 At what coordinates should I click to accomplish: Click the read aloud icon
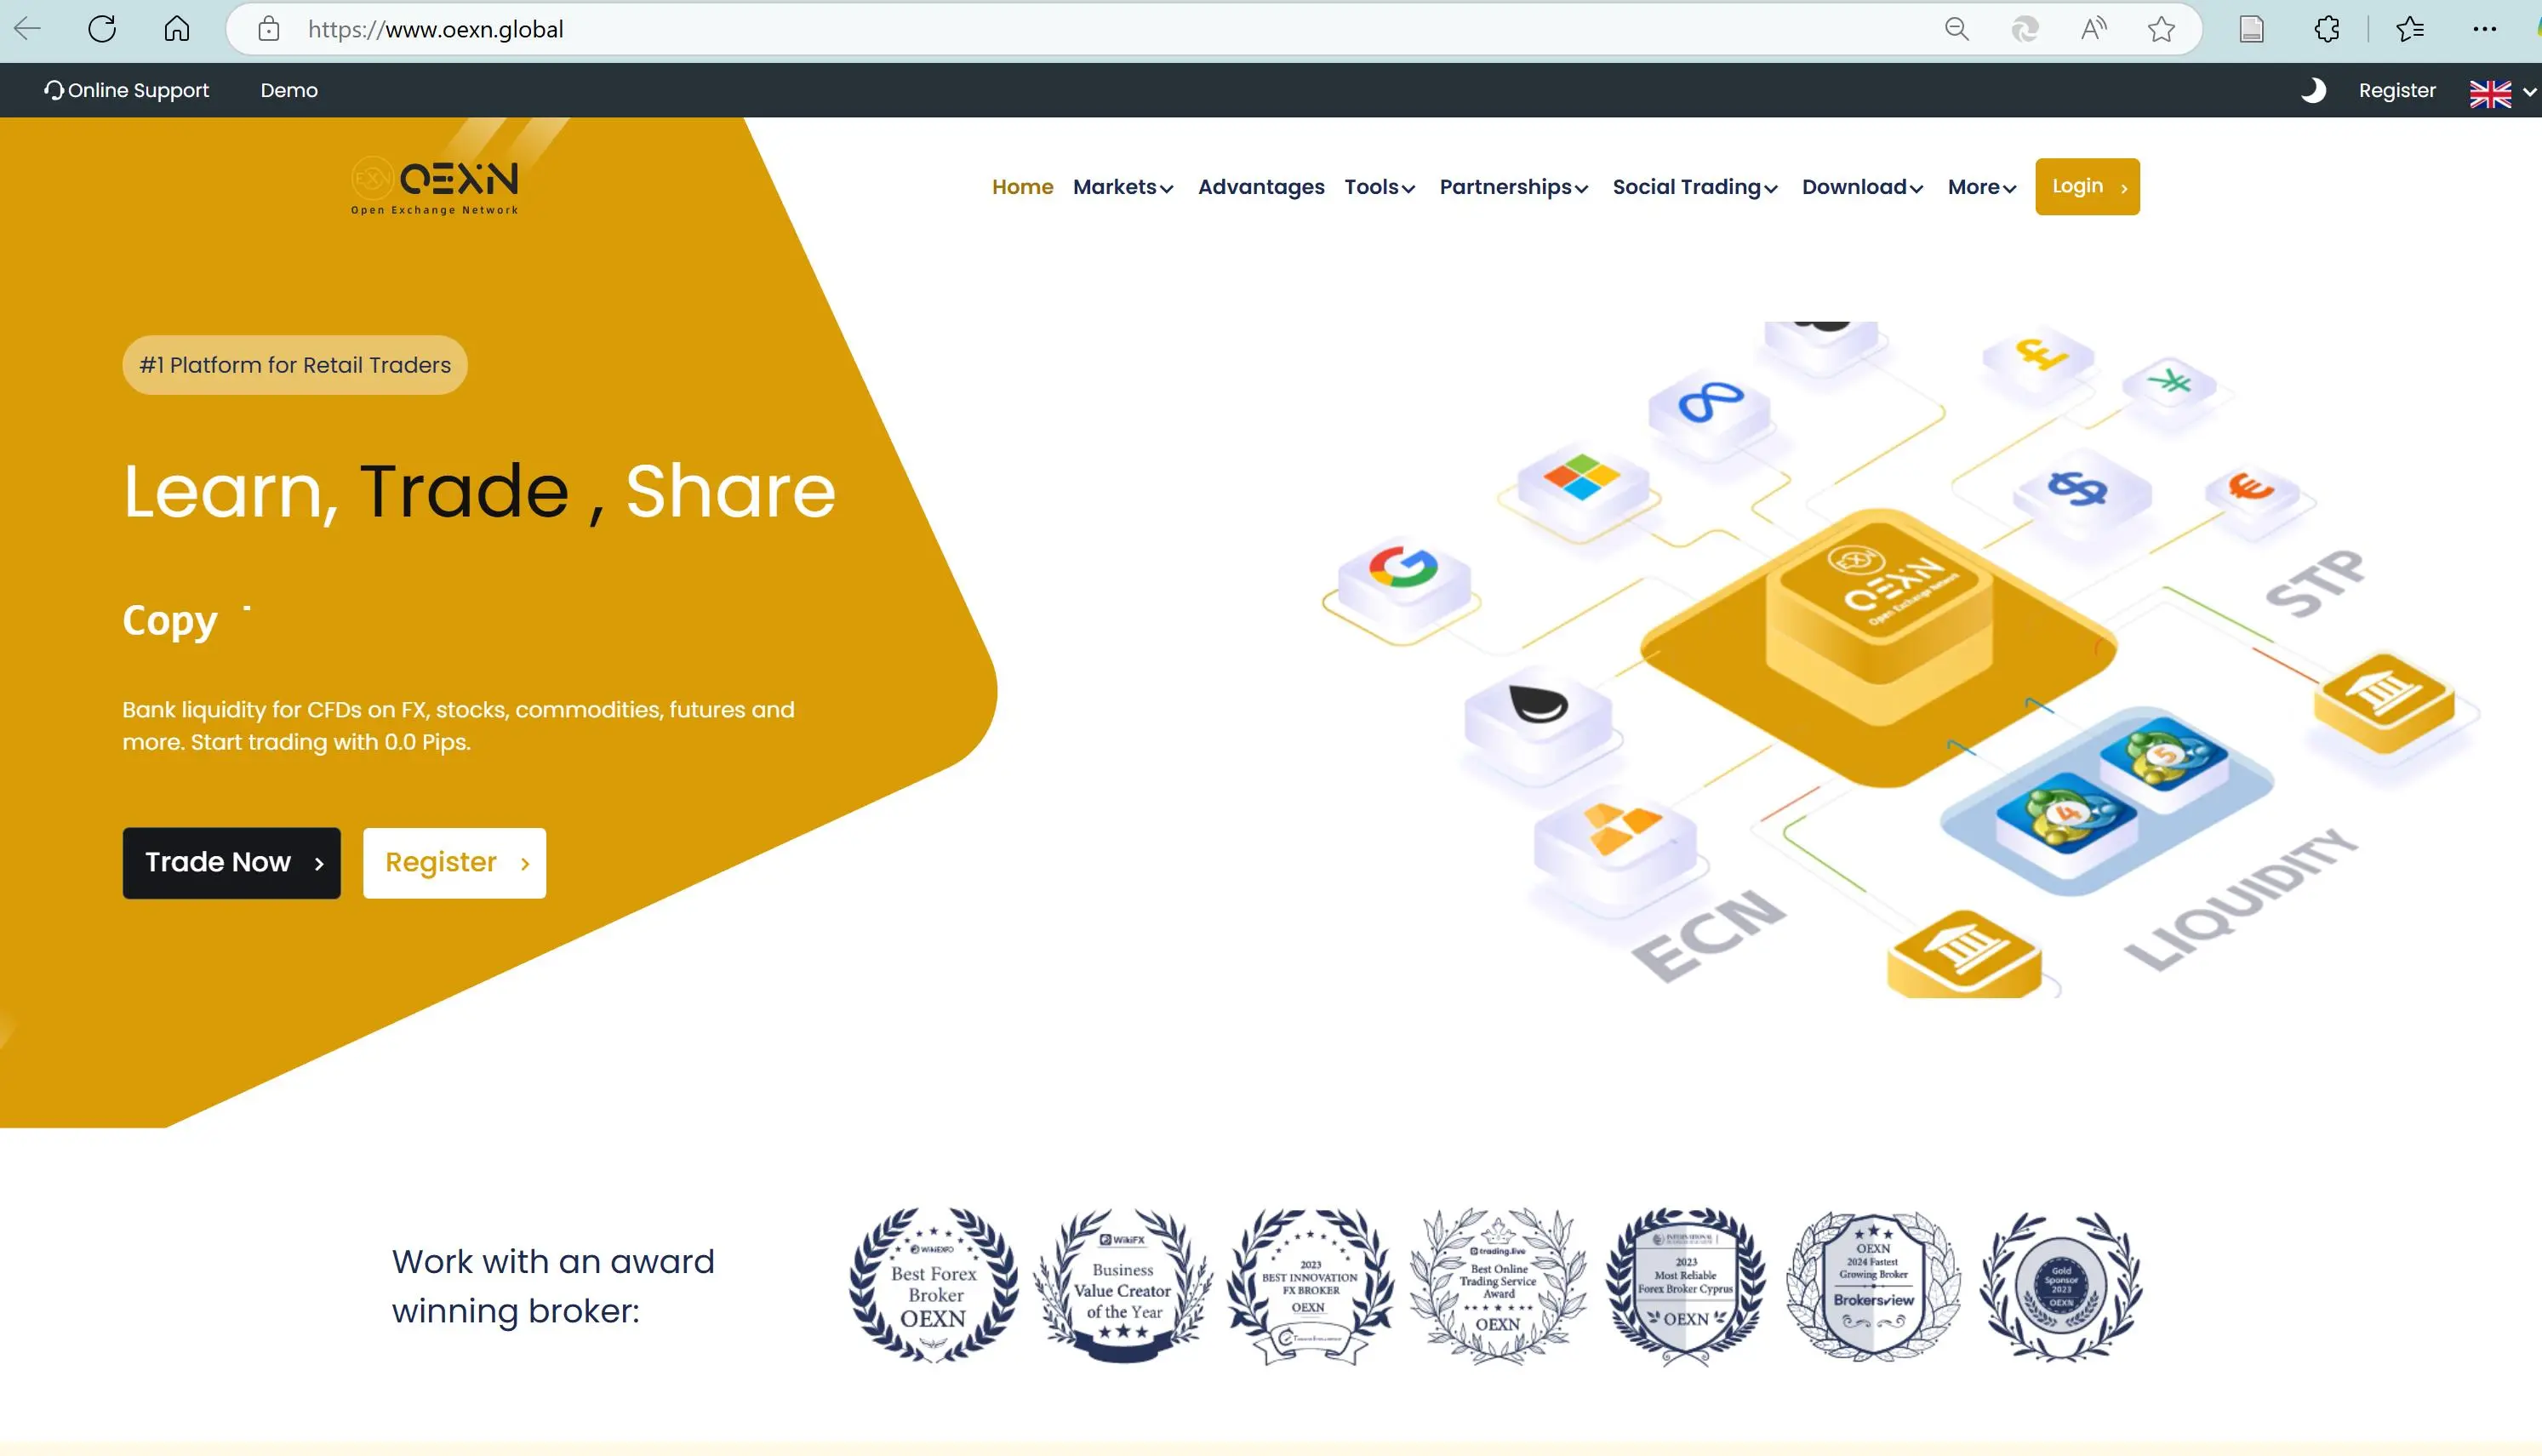[2093, 29]
